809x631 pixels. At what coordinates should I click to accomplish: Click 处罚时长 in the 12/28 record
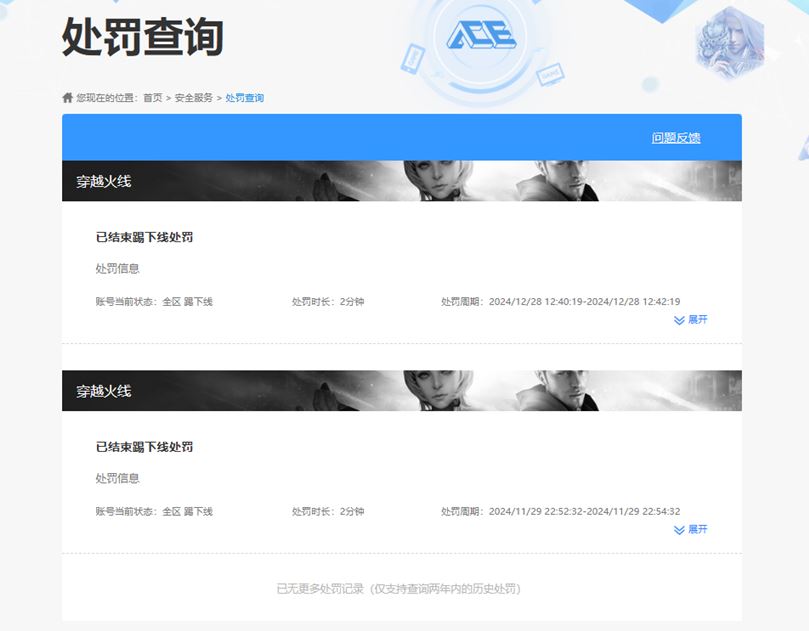coord(328,301)
